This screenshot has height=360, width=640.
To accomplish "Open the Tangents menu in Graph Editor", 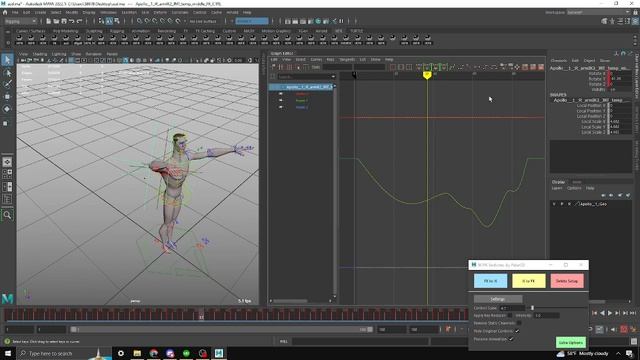I will coord(347,60).
